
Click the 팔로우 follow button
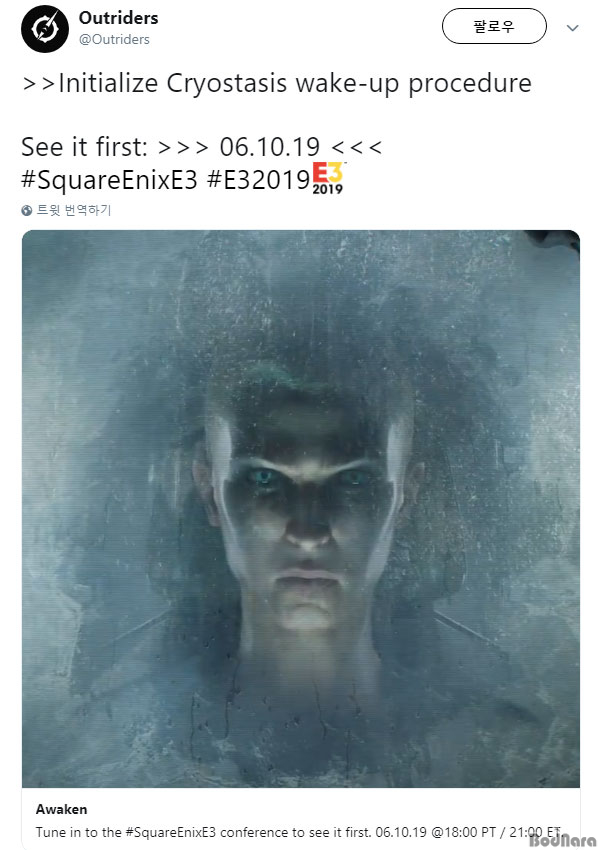pyautogui.click(x=494, y=26)
